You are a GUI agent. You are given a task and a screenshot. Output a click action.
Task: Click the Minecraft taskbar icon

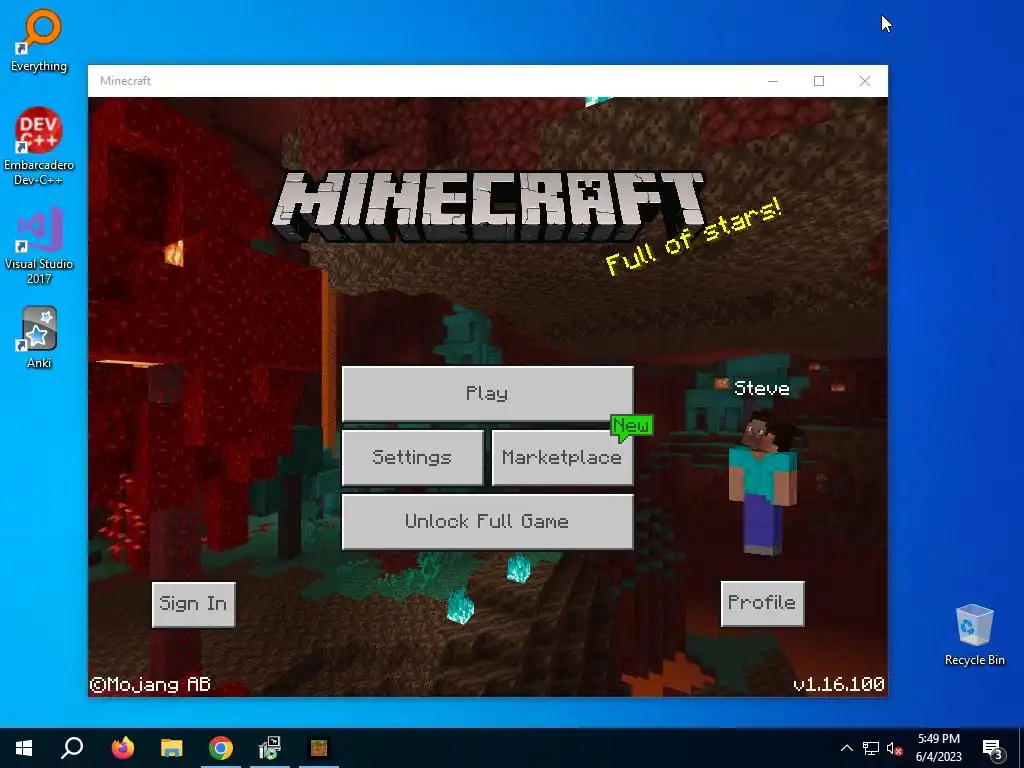coord(319,748)
